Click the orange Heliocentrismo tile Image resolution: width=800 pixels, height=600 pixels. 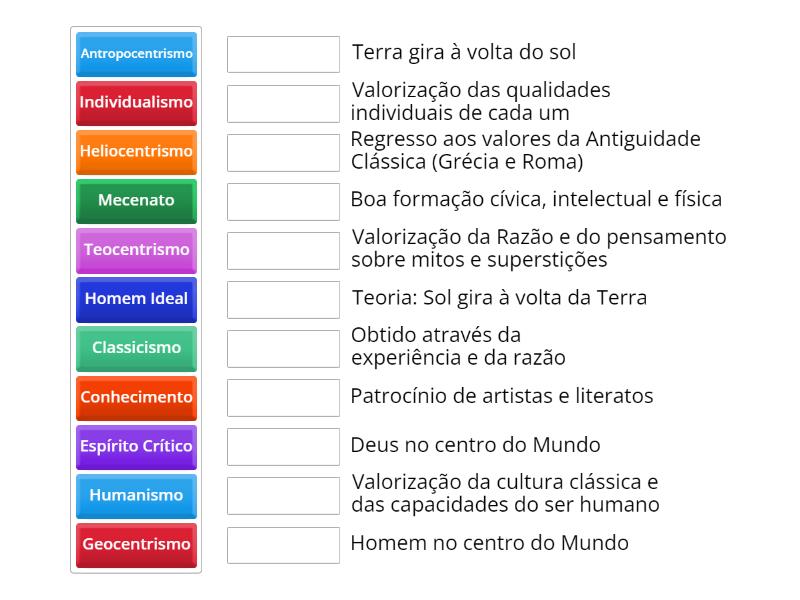(x=136, y=152)
